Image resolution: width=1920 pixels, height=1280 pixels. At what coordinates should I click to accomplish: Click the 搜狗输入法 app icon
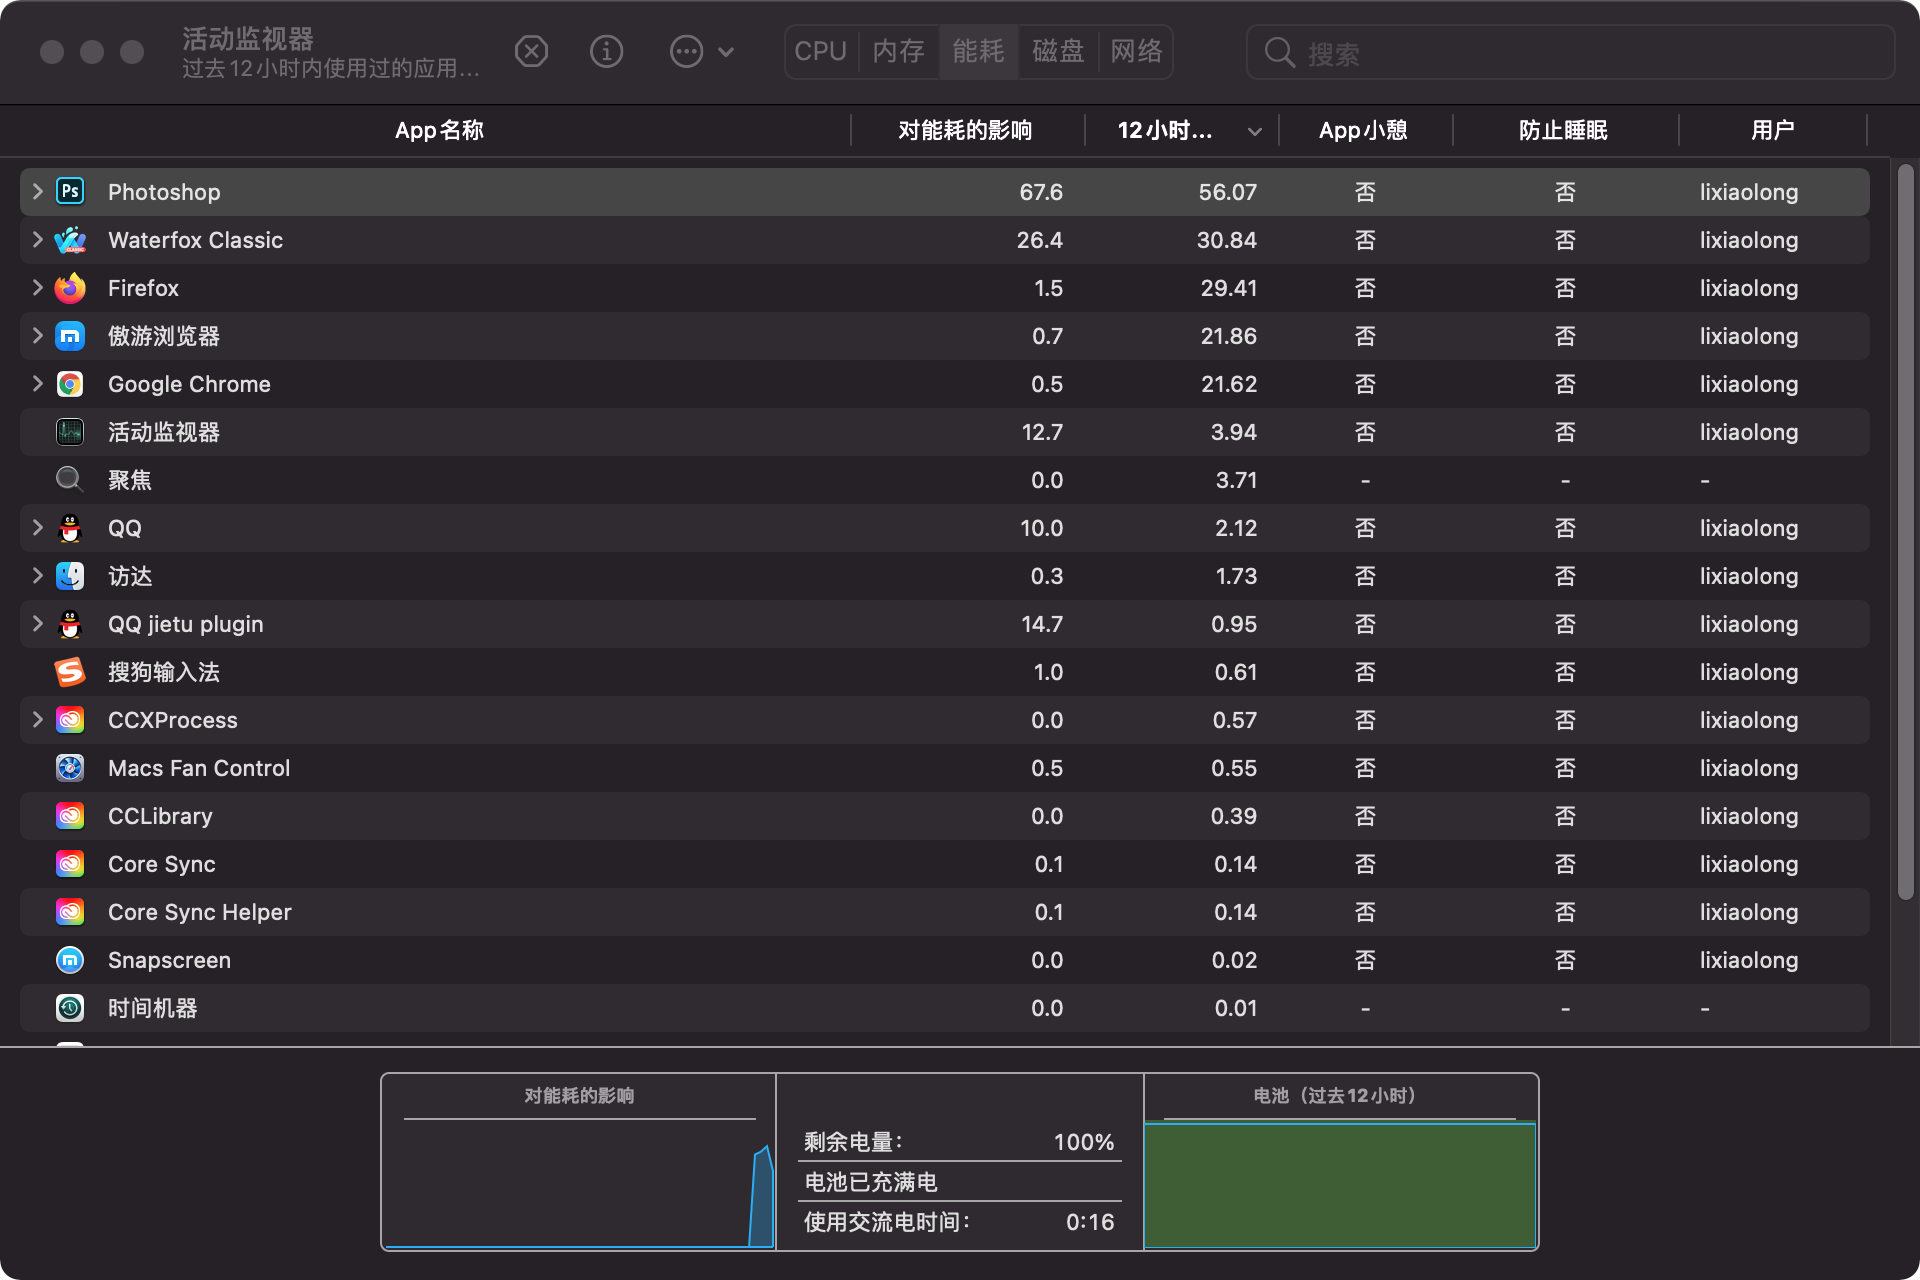click(x=70, y=672)
